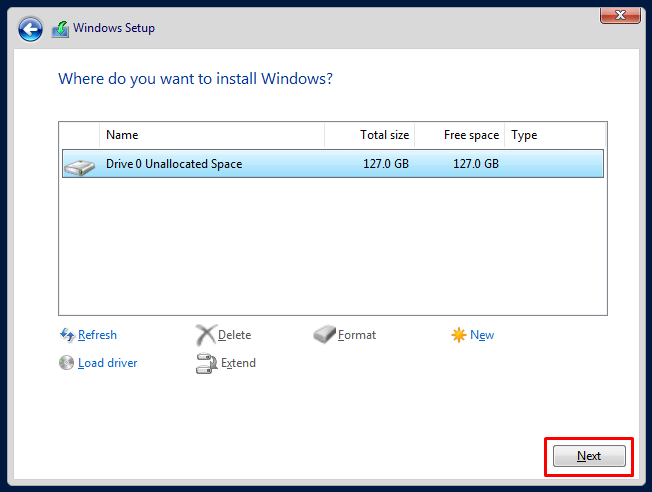Click the Windows Setup title icon
652x492 pixels.
click(60, 29)
